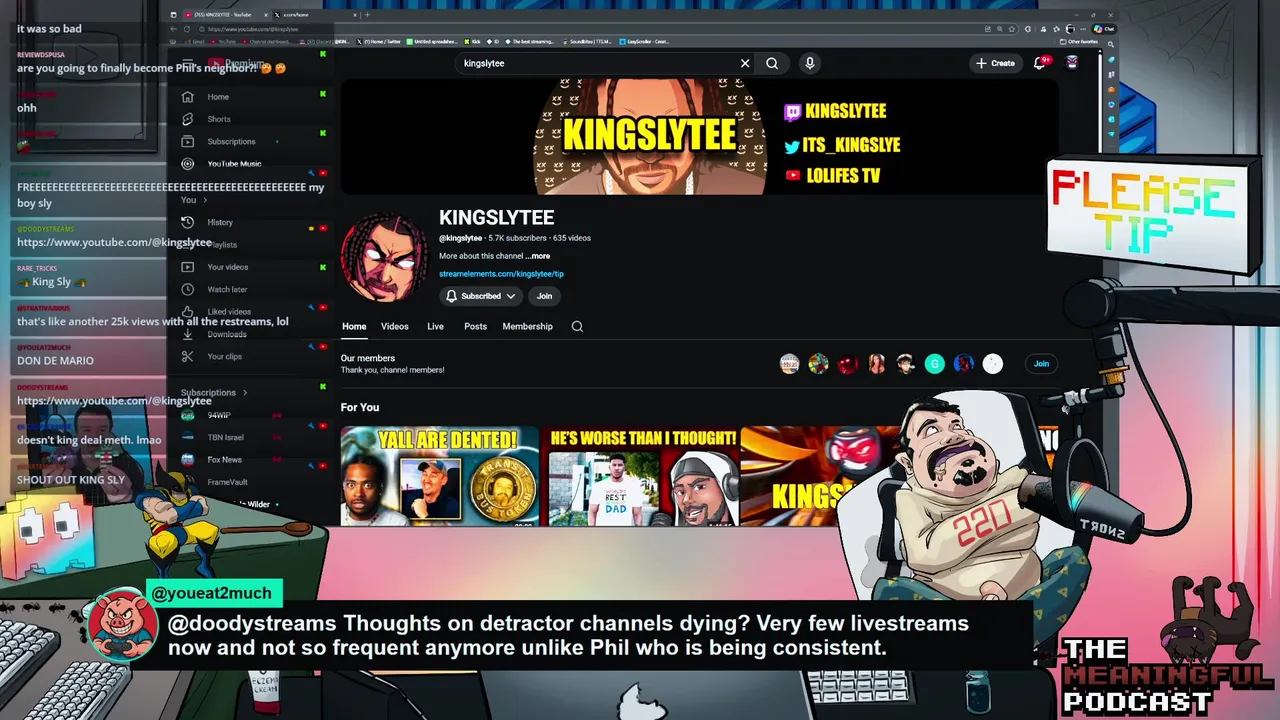Image resolution: width=1280 pixels, height=720 pixels.
Task: Open the Subscribed notification dropdown
Action: tap(481, 296)
